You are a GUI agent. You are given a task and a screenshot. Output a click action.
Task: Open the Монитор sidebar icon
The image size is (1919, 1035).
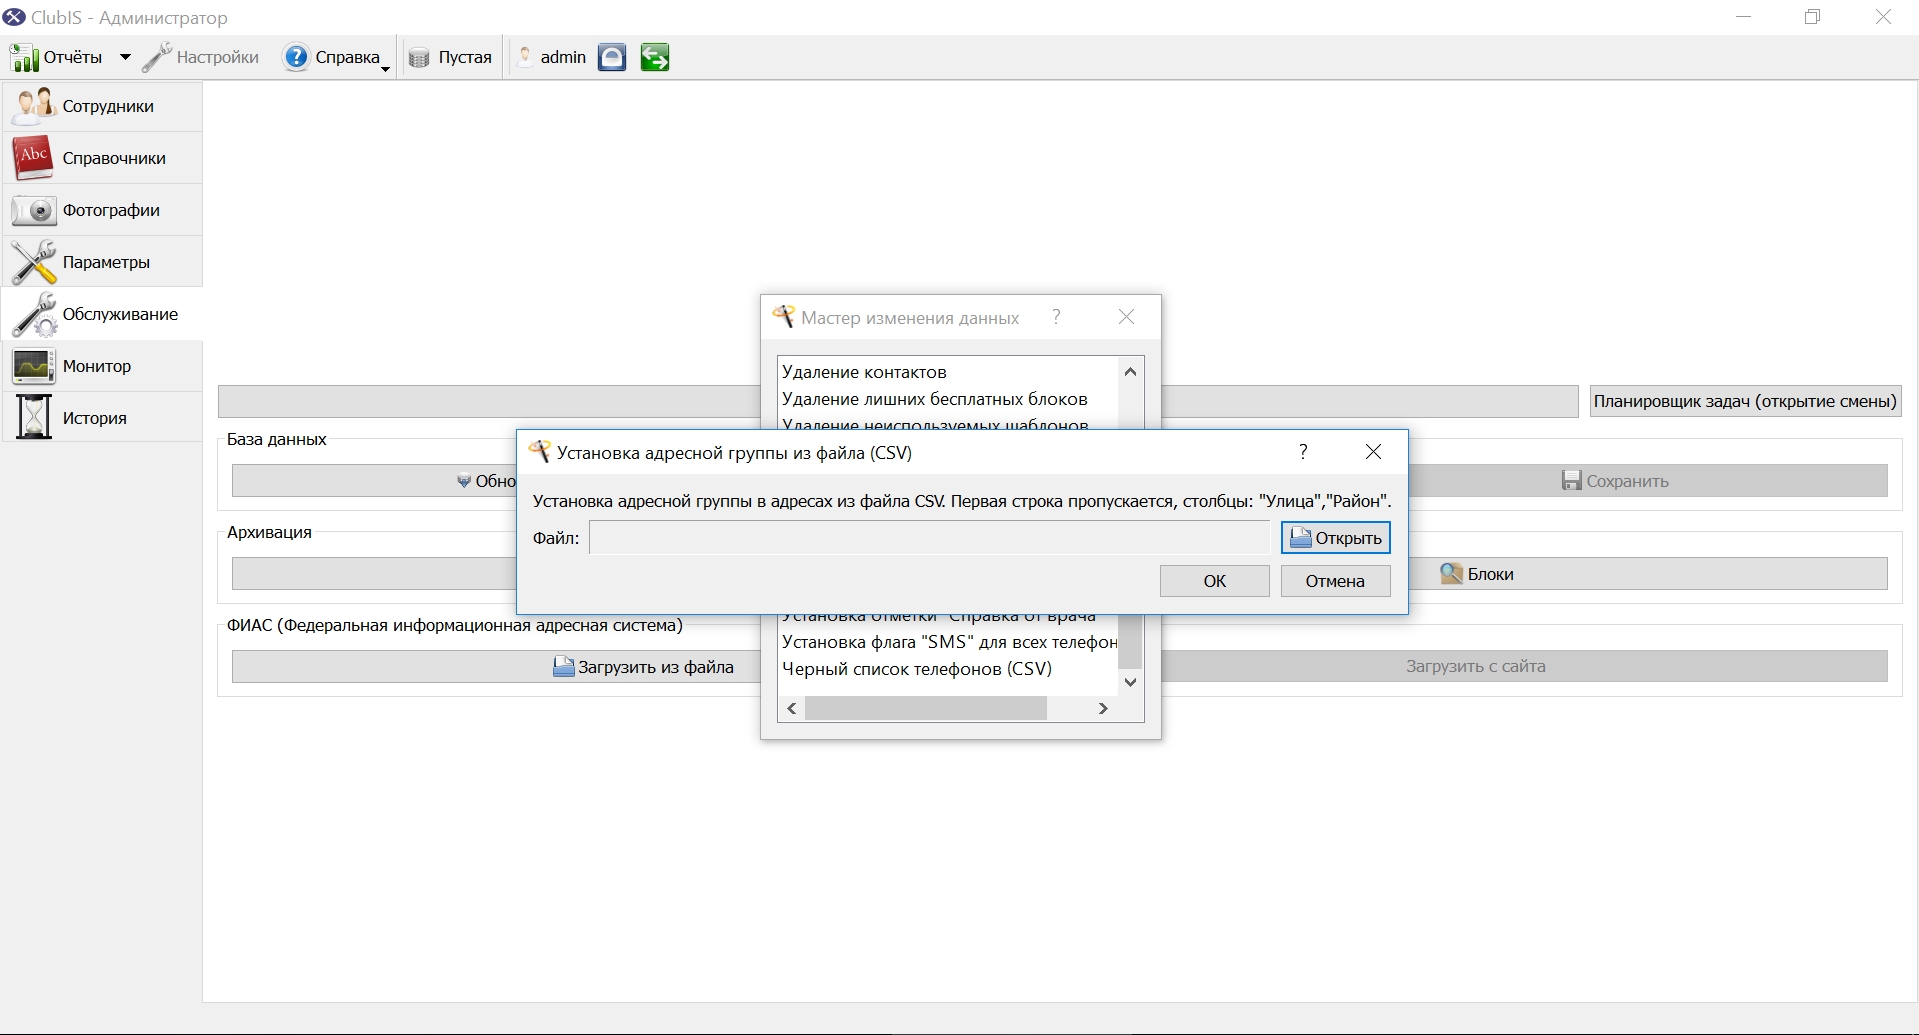click(33, 366)
